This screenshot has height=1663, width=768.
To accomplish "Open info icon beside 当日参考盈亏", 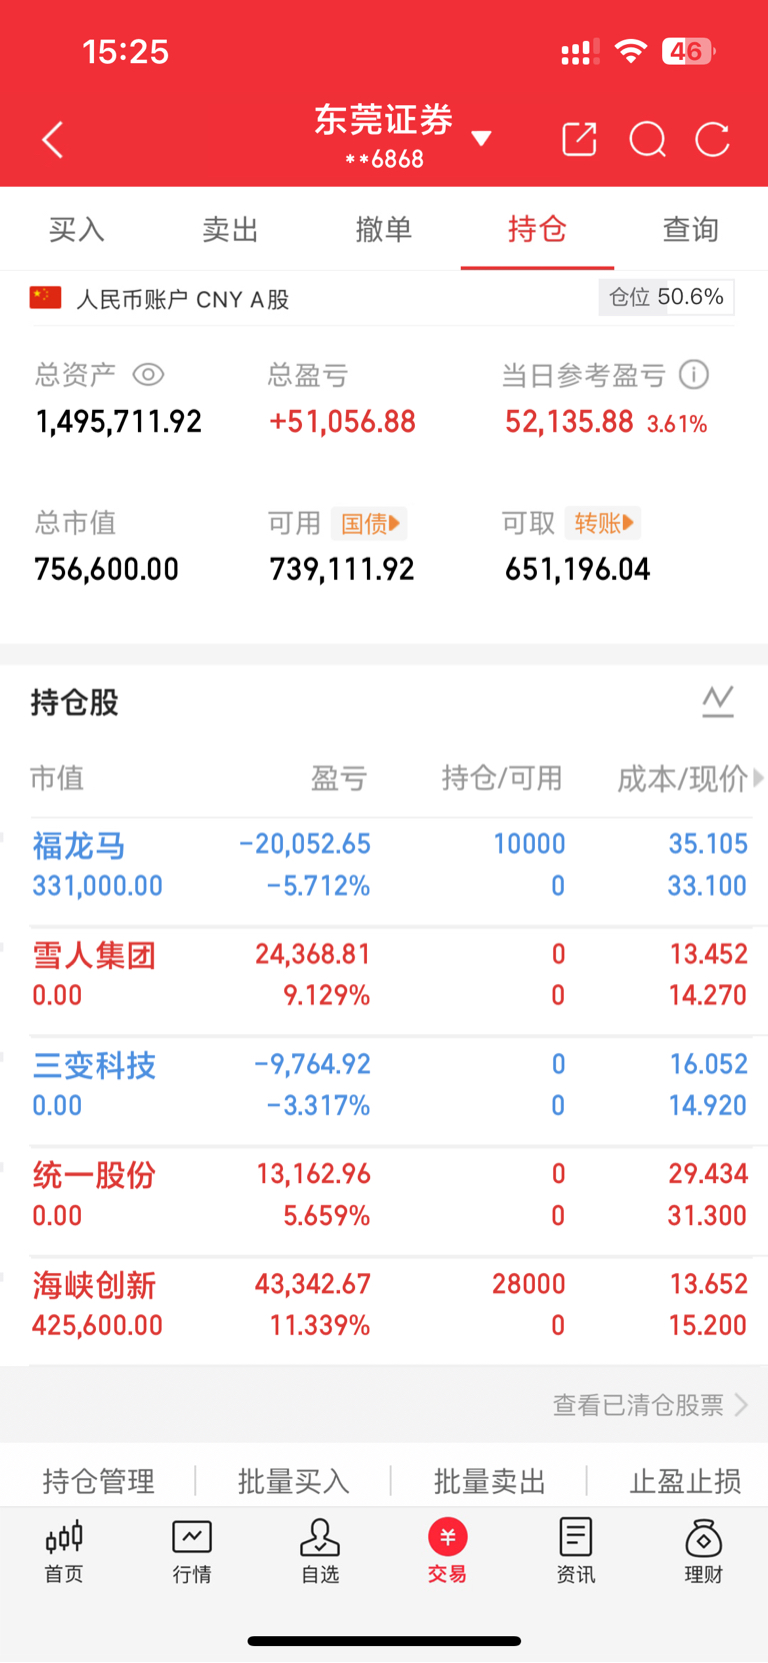I will point(694,375).
